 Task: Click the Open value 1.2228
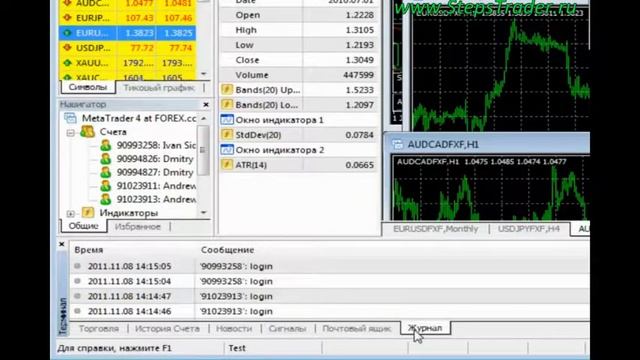point(359,15)
